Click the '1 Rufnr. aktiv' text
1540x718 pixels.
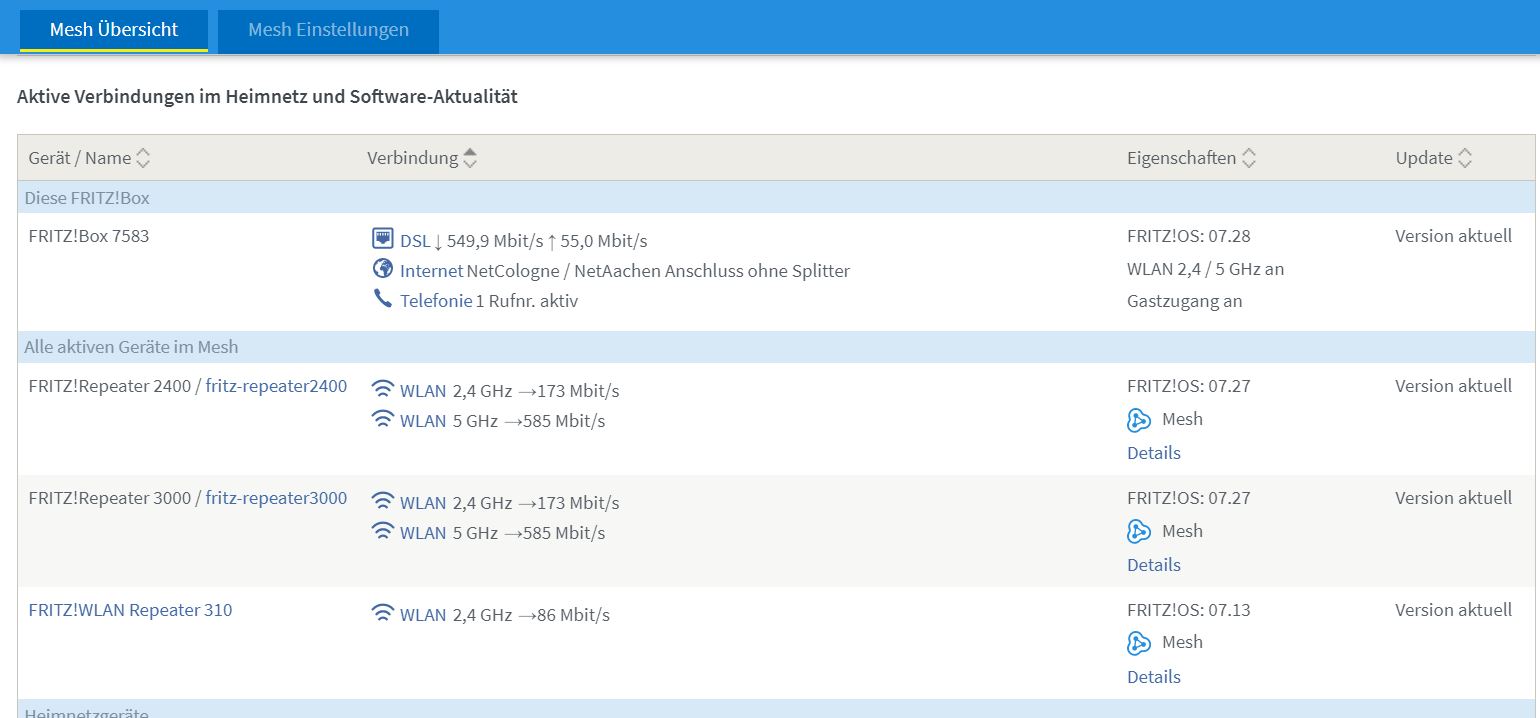pyautogui.click(x=527, y=301)
